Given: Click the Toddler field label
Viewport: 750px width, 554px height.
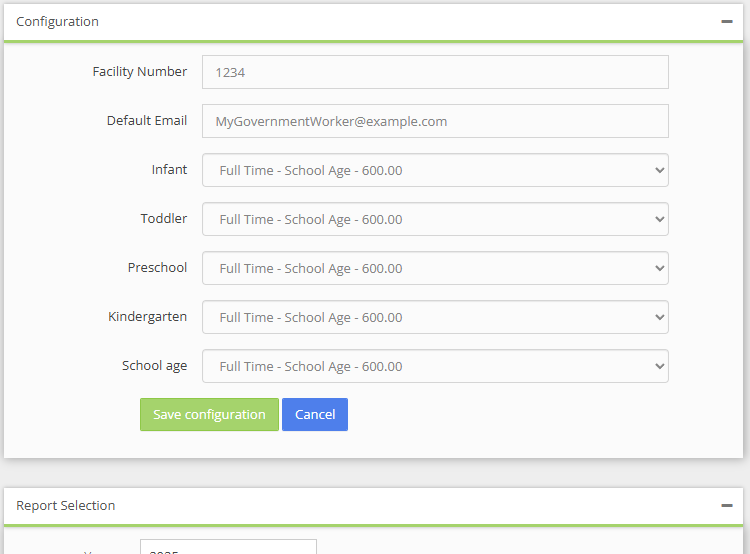Looking at the screenshot, I should [163, 218].
